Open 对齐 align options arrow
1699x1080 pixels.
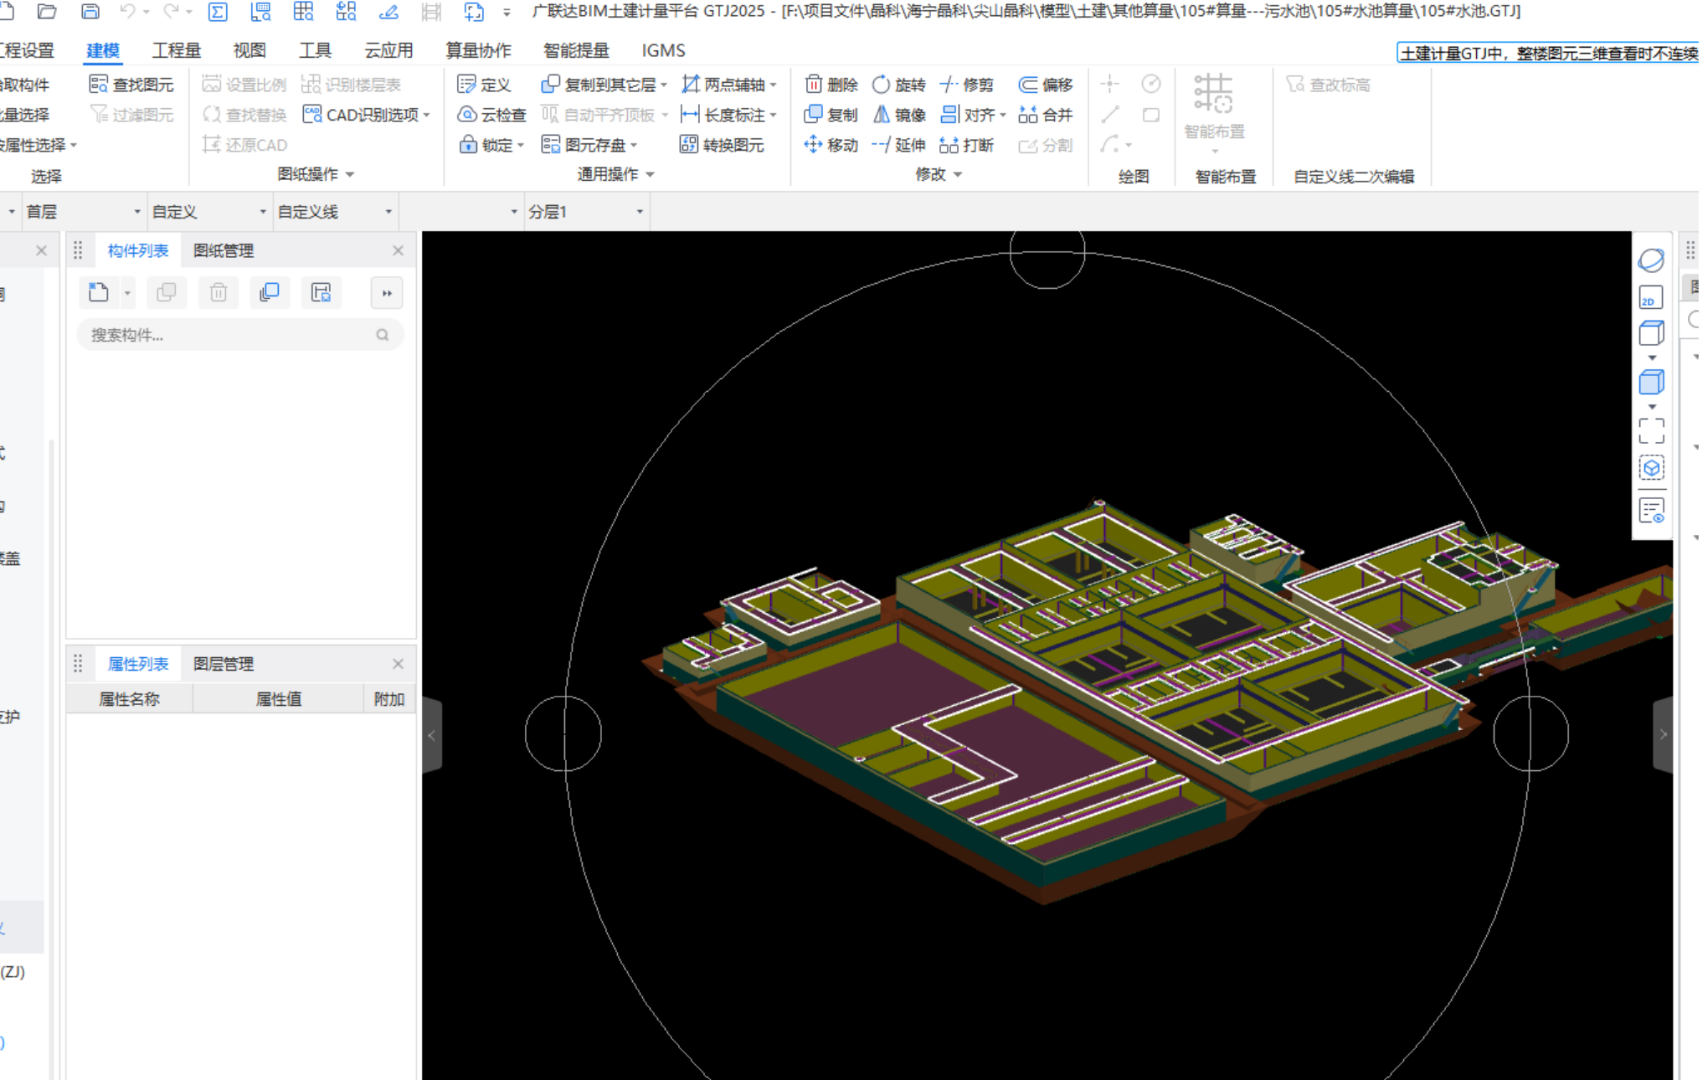(1003, 115)
